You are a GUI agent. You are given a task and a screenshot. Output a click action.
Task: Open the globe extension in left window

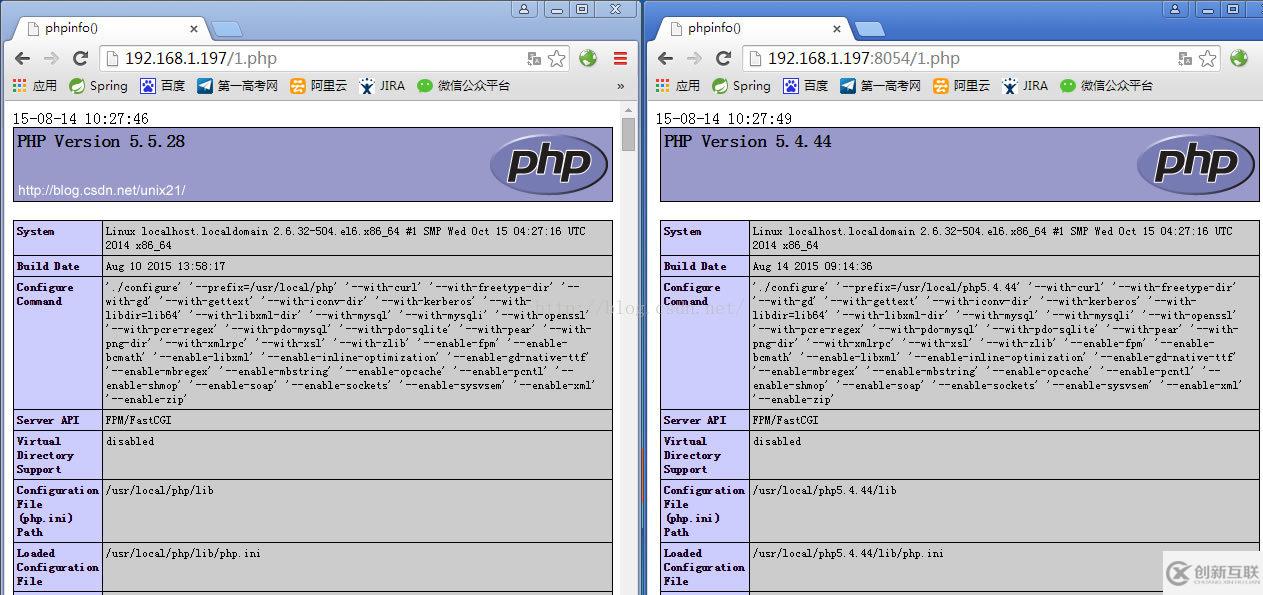[x=588, y=58]
